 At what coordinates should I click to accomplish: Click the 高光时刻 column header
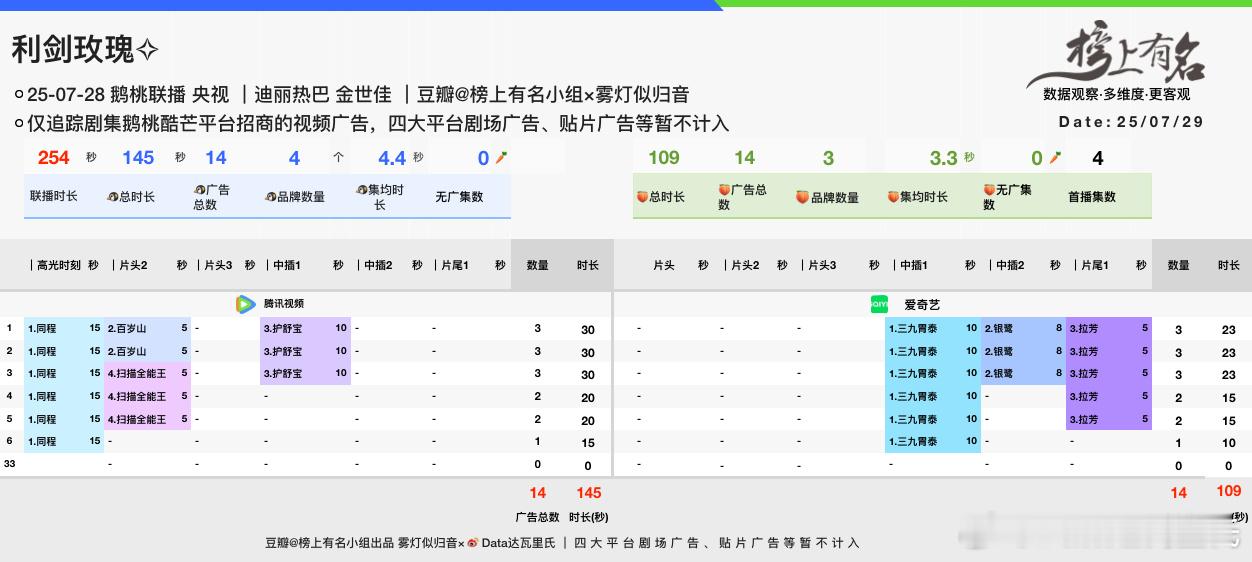pos(59,265)
